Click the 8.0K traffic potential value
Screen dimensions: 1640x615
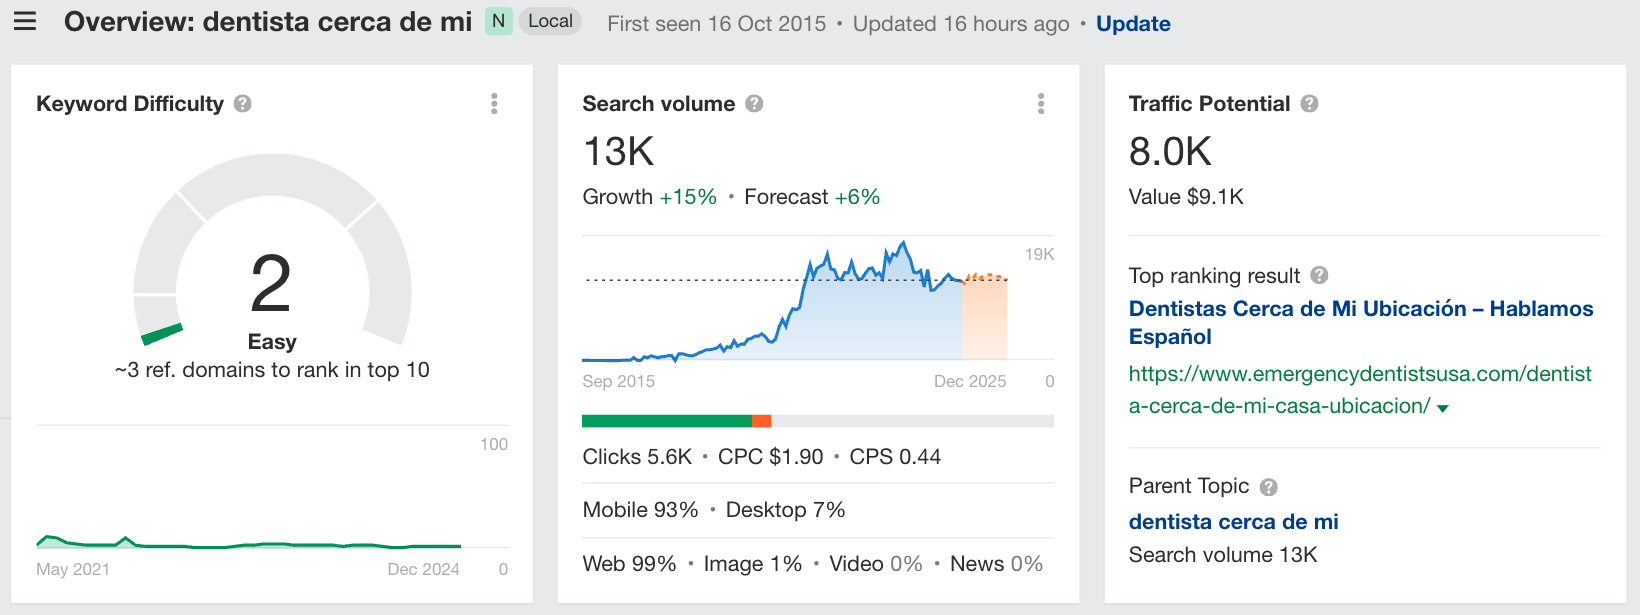pyautogui.click(x=1170, y=152)
